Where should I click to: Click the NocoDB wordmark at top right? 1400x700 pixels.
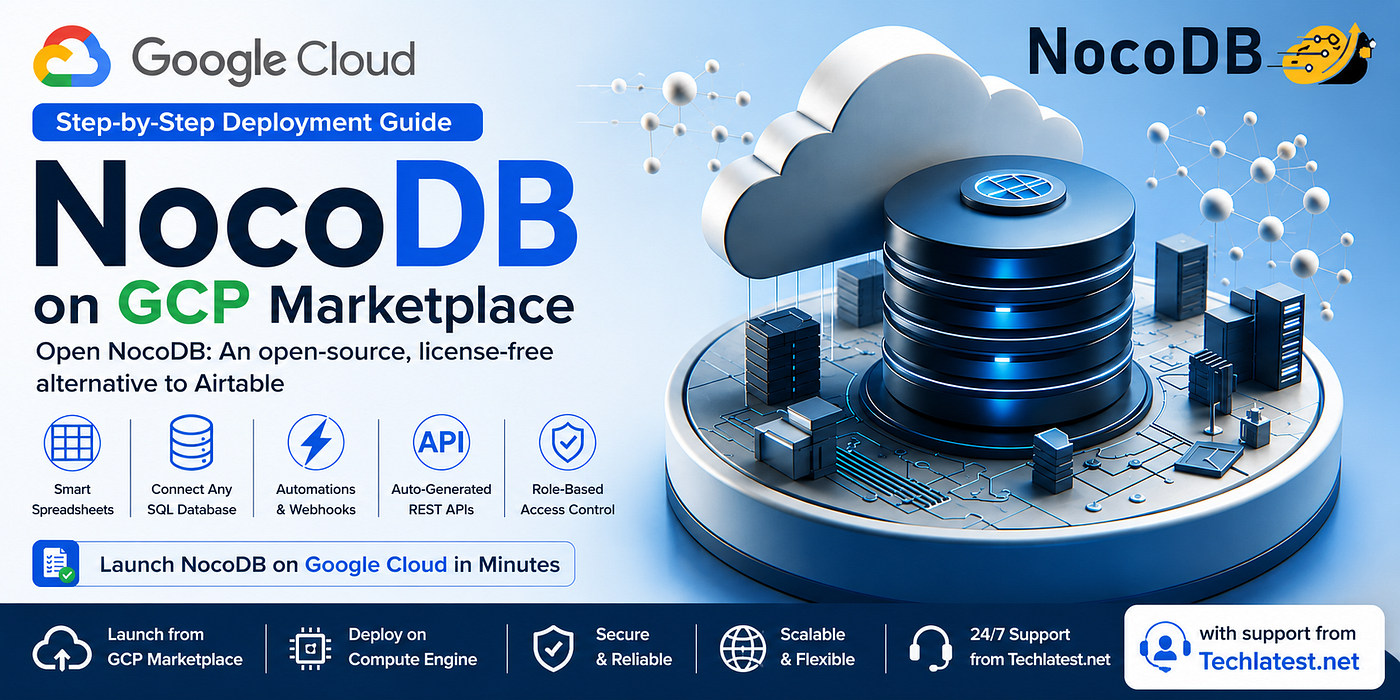pyautogui.click(x=1146, y=51)
